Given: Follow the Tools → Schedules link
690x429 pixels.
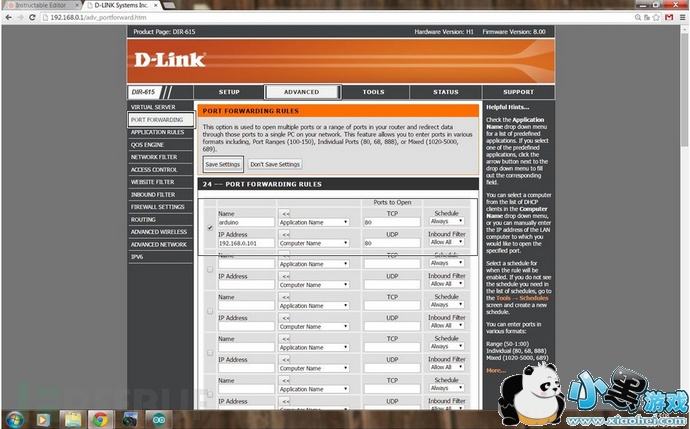Looking at the screenshot, I should (522, 298).
